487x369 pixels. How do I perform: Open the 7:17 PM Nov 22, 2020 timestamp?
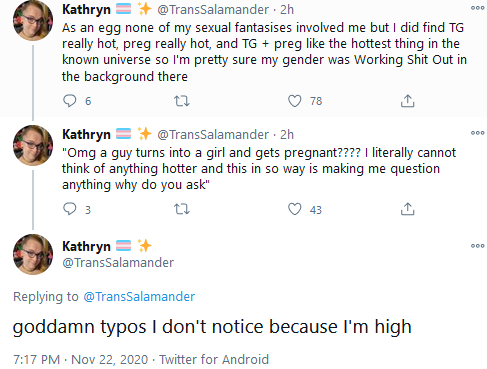80,359
